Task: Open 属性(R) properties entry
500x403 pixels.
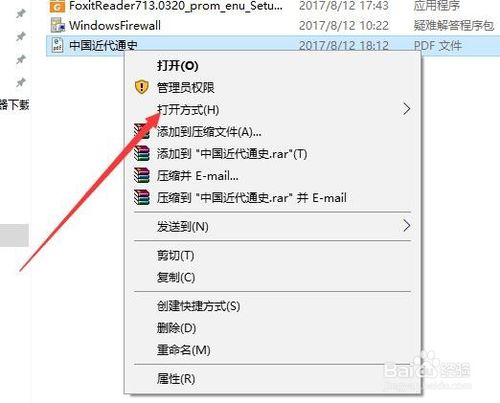Action: (x=176, y=379)
